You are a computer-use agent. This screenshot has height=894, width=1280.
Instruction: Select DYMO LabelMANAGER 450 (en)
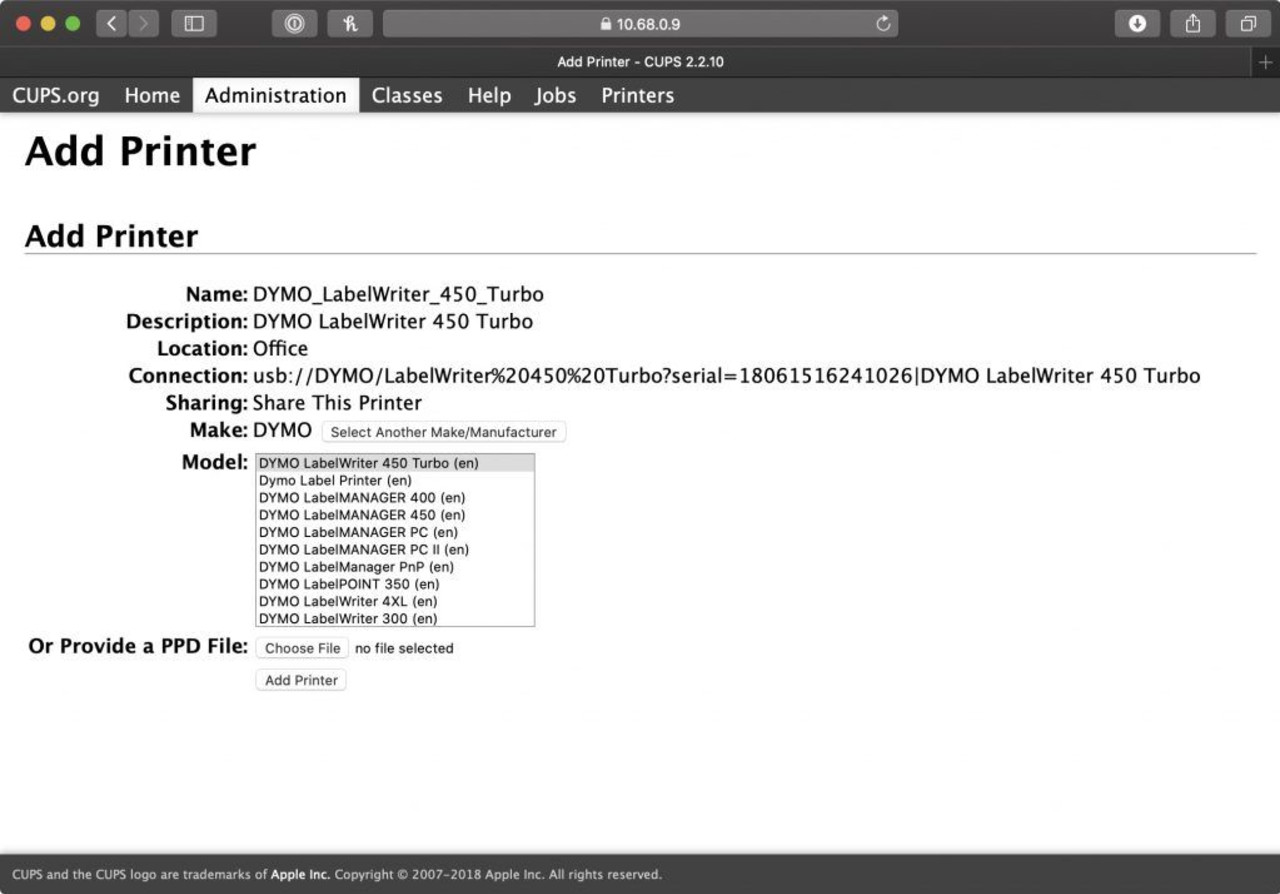(395, 515)
